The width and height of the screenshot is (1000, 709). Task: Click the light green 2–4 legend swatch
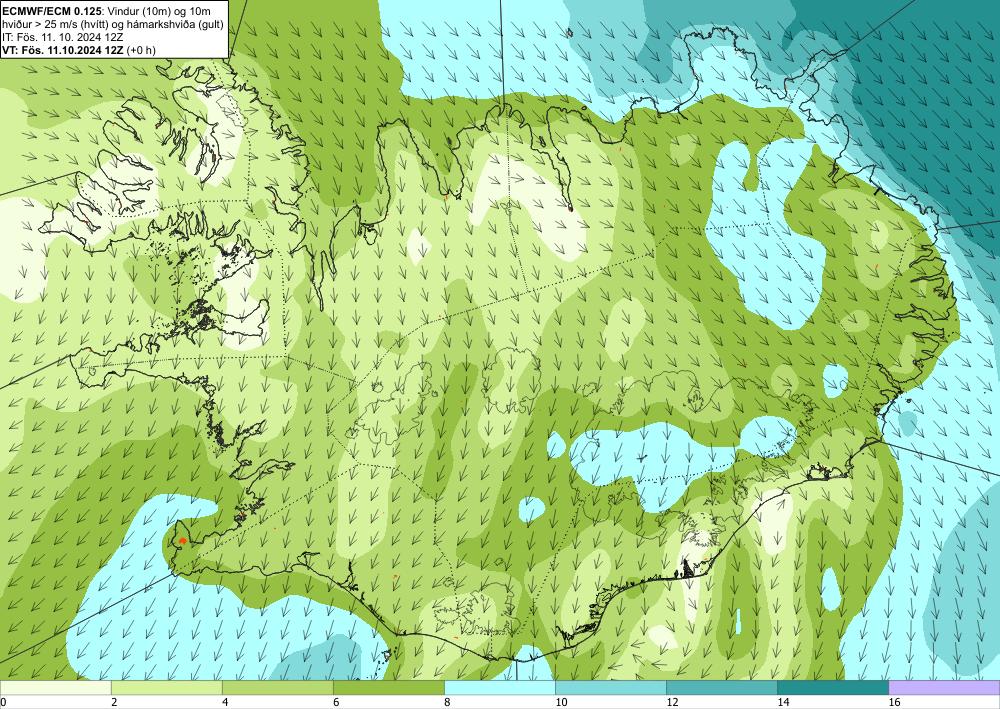[x=166, y=687]
